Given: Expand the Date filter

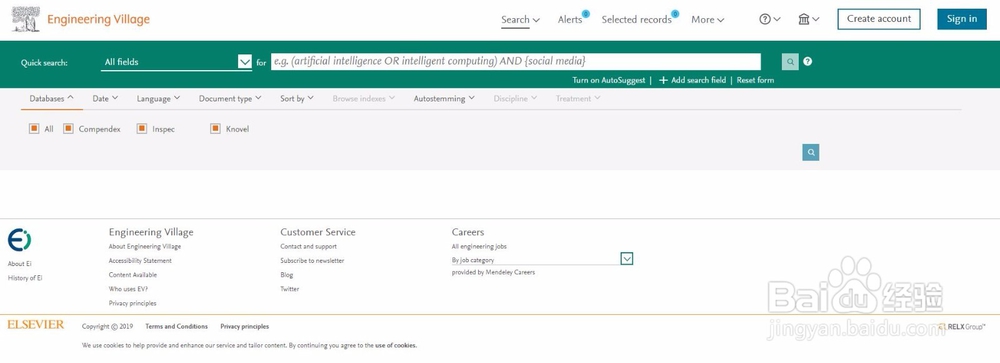Looking at the screenshot, I should (x=105, y=98).
